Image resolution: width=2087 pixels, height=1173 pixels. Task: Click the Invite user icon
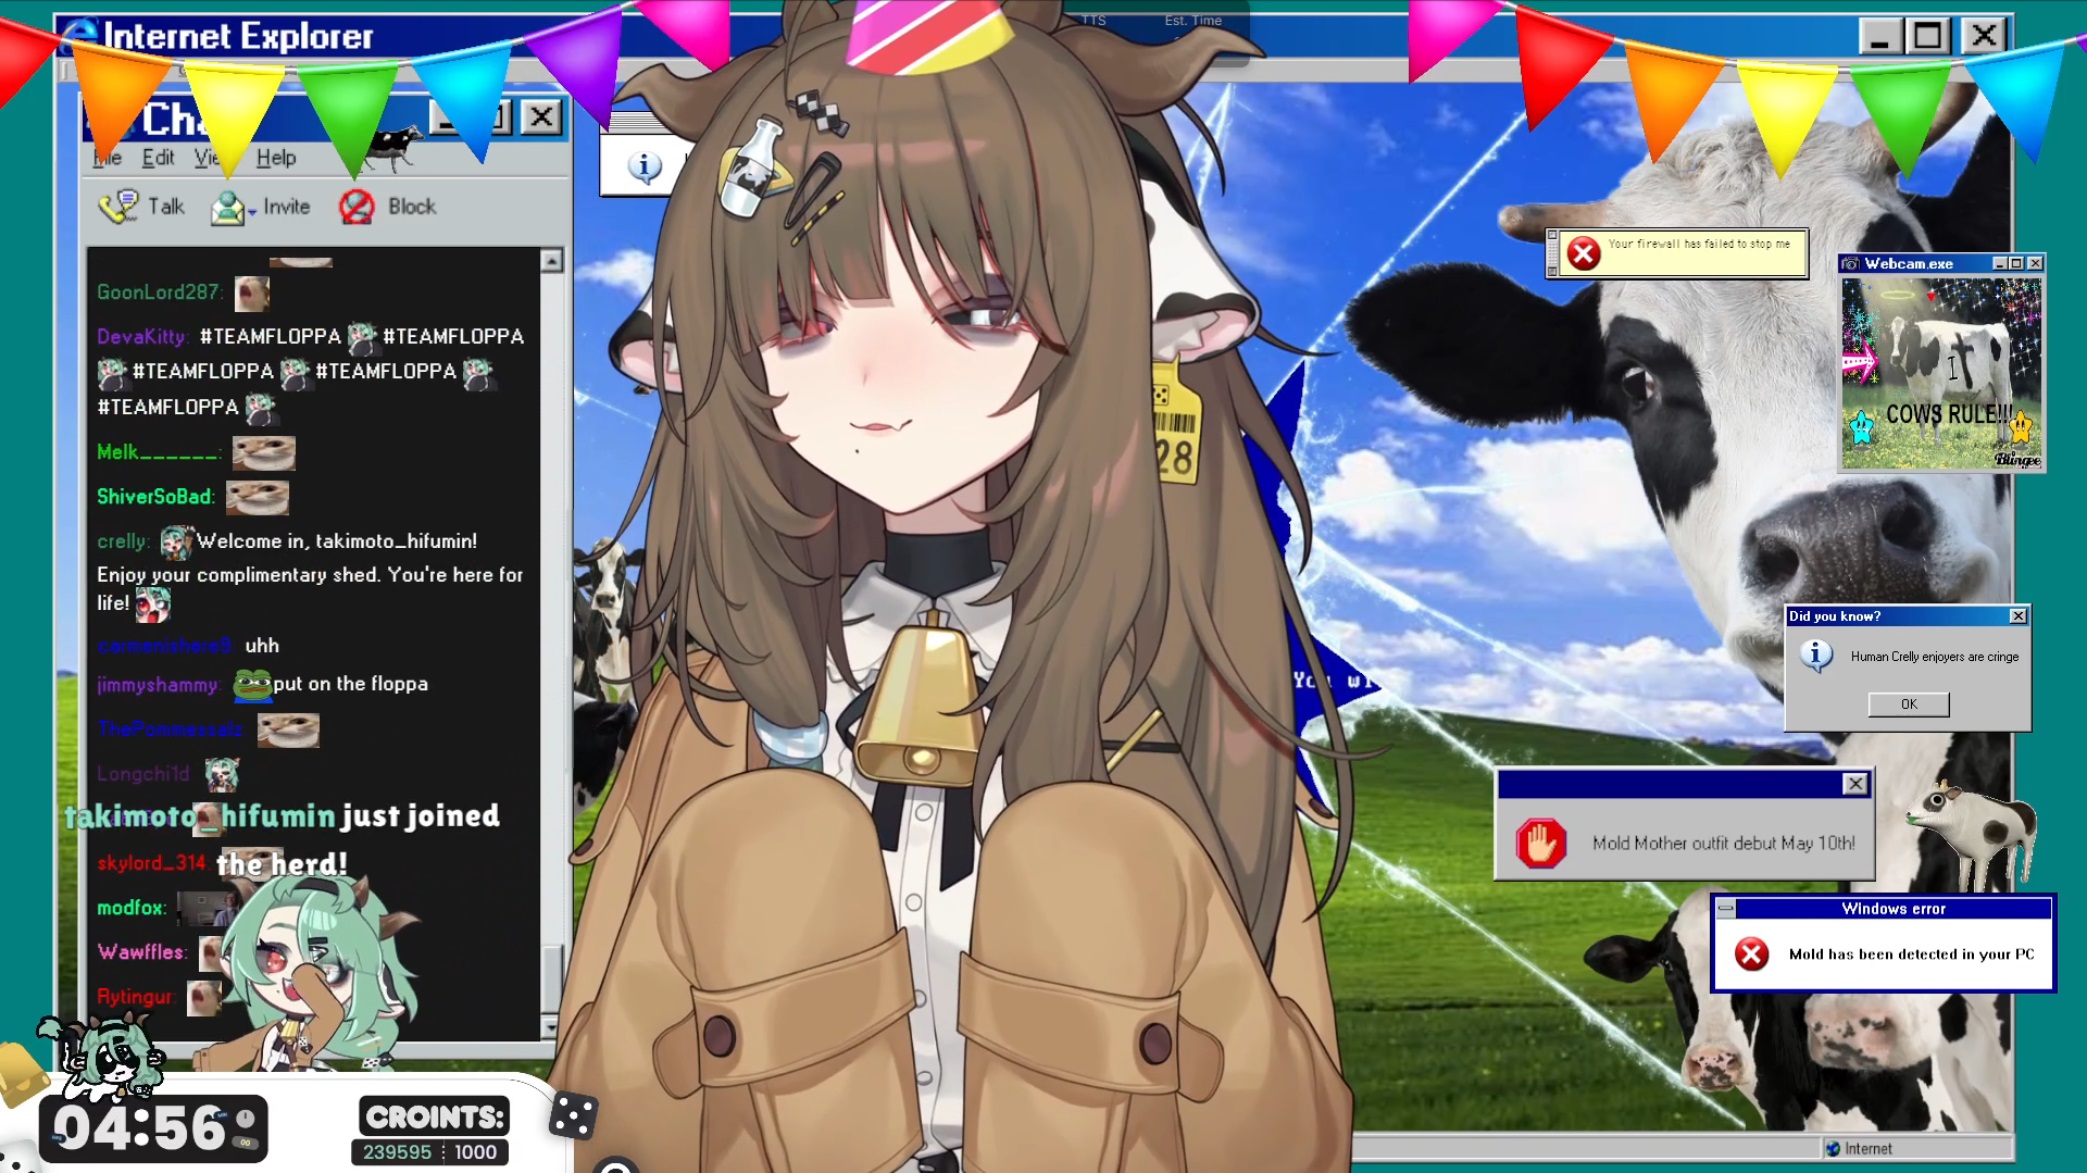click(228, 207)
